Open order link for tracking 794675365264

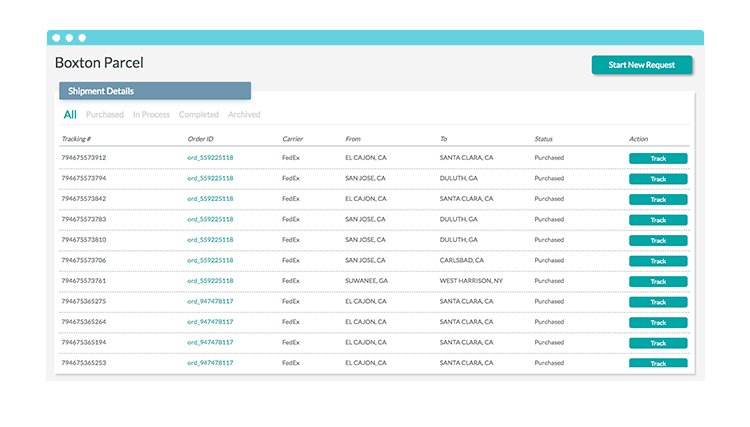[x=210, y=322]
